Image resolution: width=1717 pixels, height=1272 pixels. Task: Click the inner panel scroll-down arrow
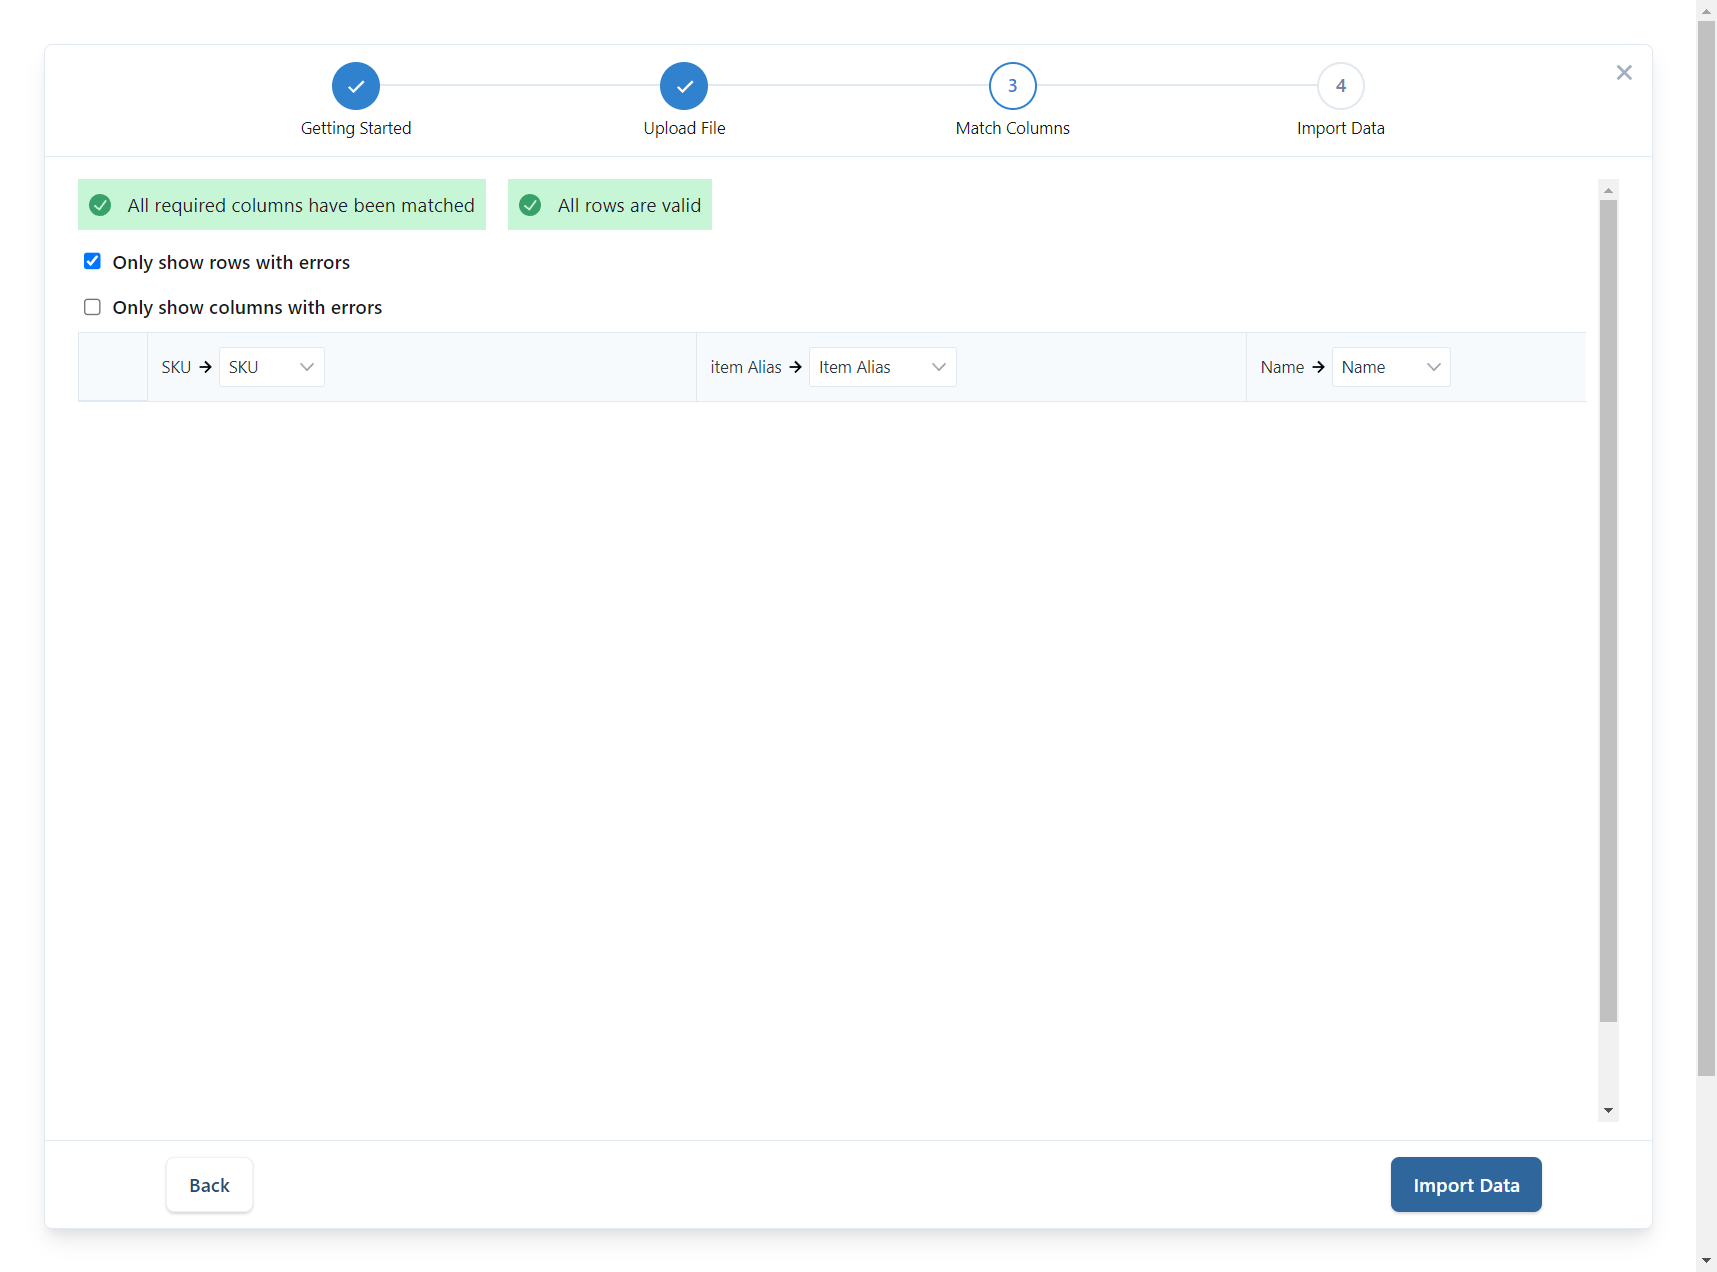[1608, 1110]
